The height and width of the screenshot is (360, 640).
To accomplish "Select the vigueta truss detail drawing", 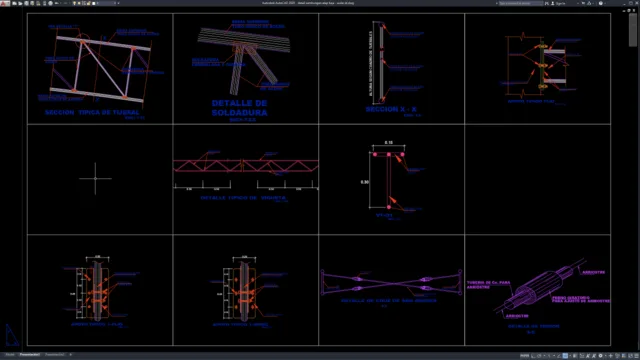I will click(x=246, y=166).
